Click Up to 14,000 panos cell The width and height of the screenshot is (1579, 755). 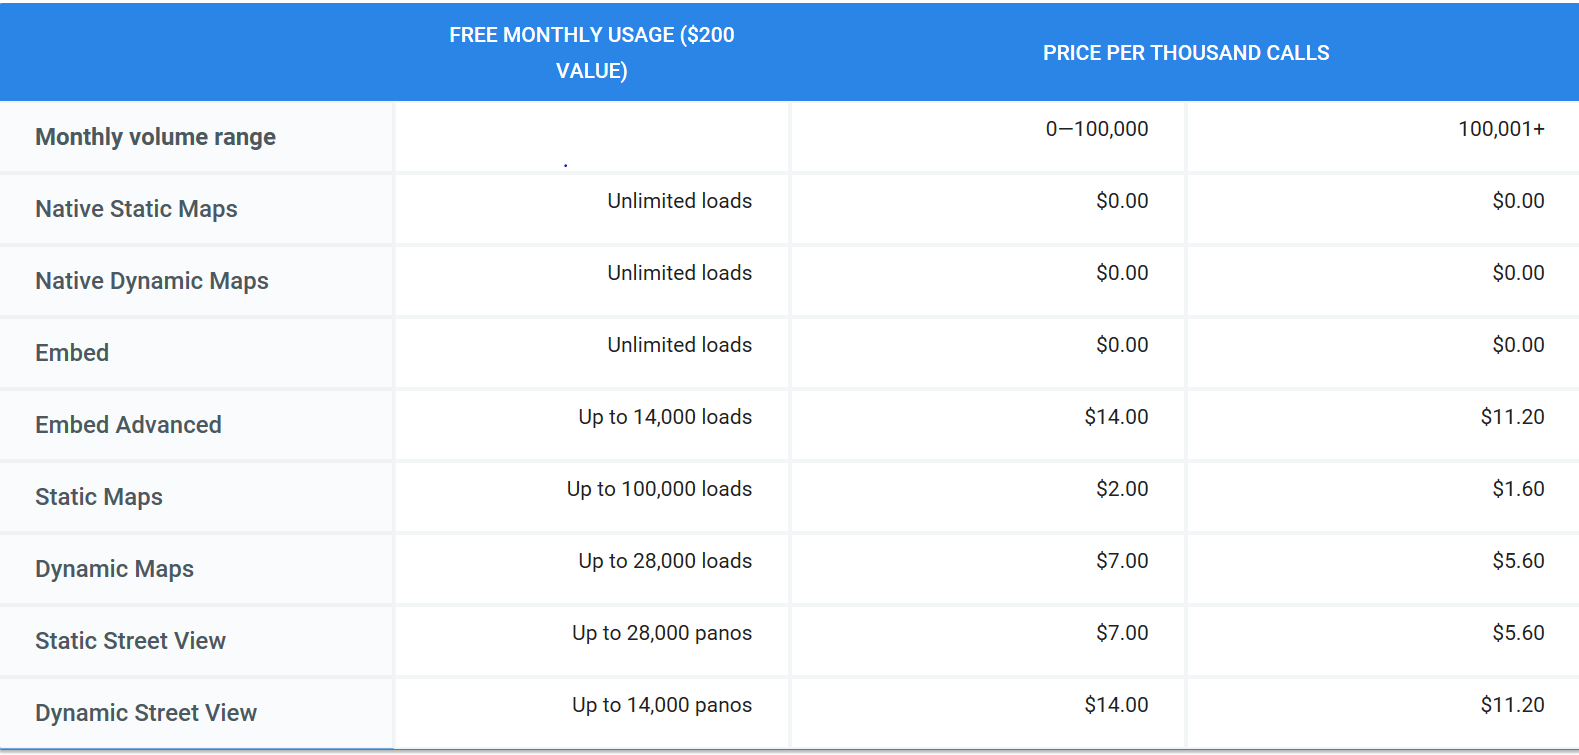pyautogui.click(x=662, y=705)
